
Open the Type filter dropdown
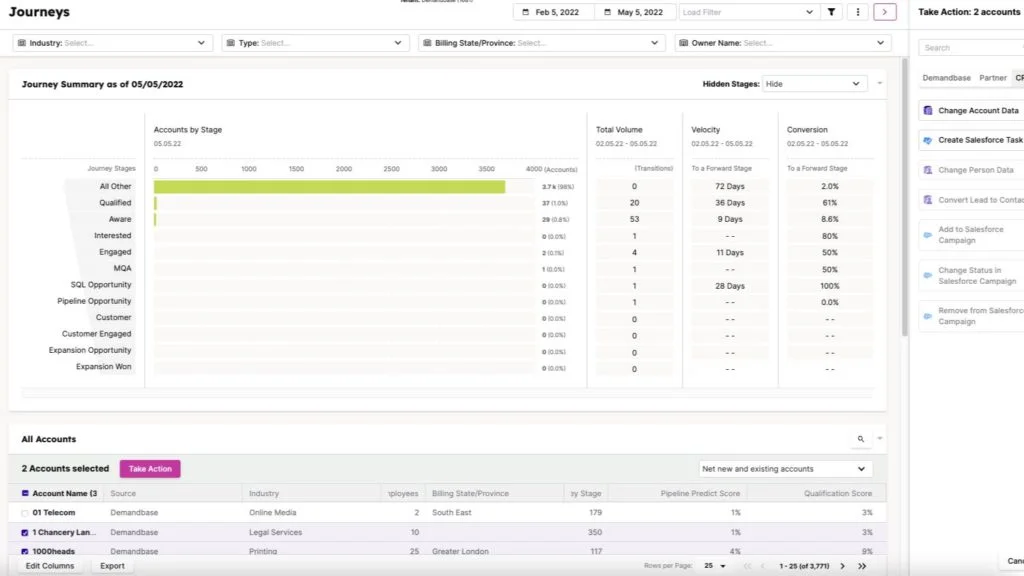click(315, 43)
